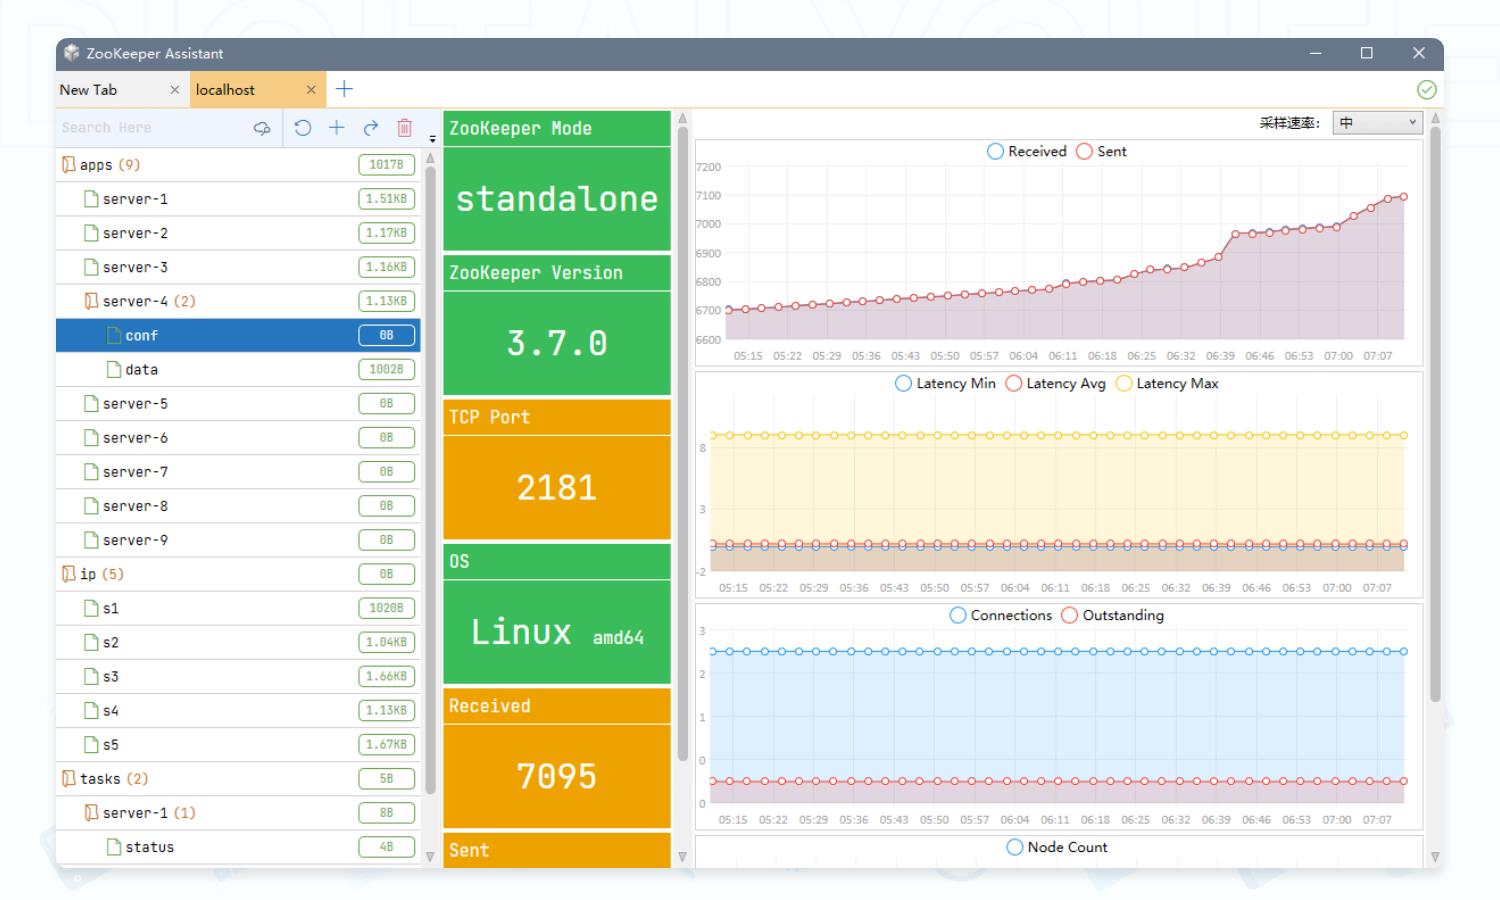The width and height of the screenshot is (1500, 900).
Task: Click the cloud search icon in search bar
Action: click(262, 128)
